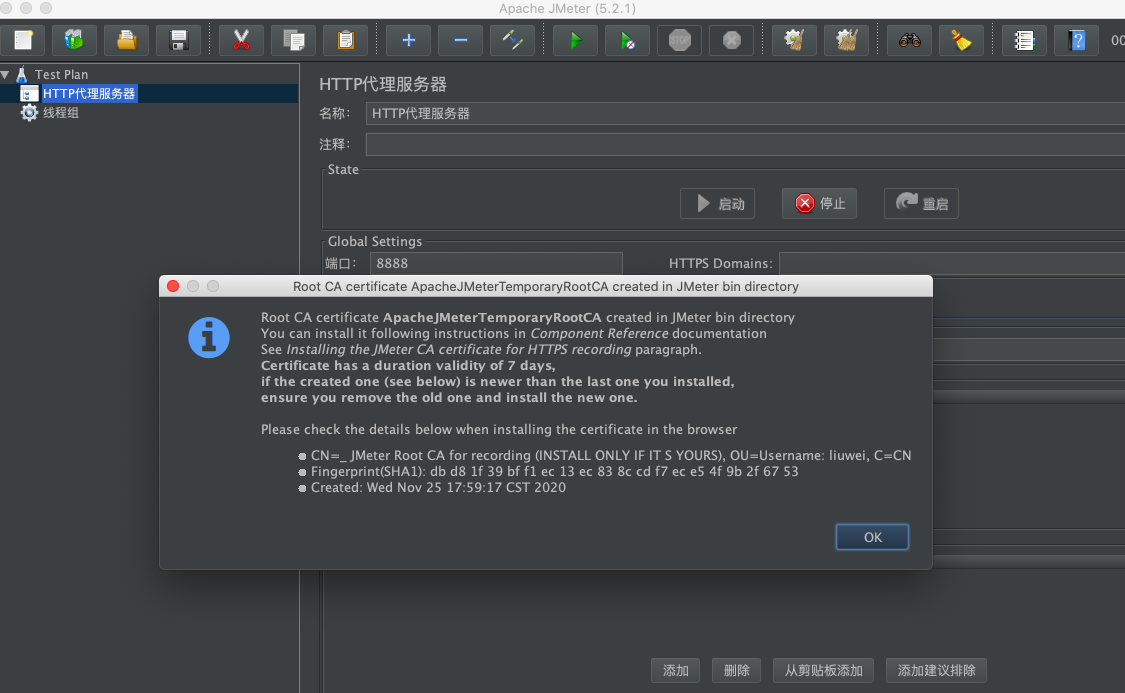The image size is (1125, 693).
Task: Click the Stop sign toolbar icon
Action: 679,40
